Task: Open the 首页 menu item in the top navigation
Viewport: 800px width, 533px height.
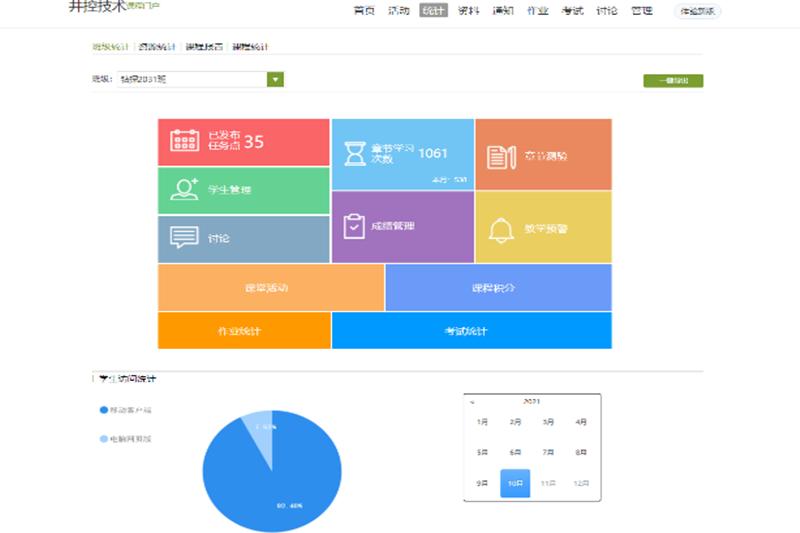Action: click(x=365, y=11)
